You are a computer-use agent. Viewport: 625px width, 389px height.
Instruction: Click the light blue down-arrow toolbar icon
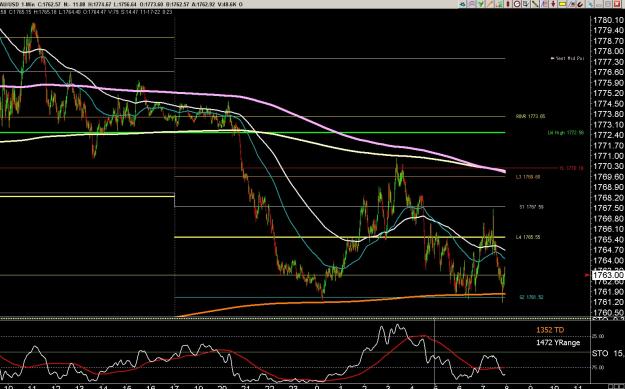coord(590,4)
